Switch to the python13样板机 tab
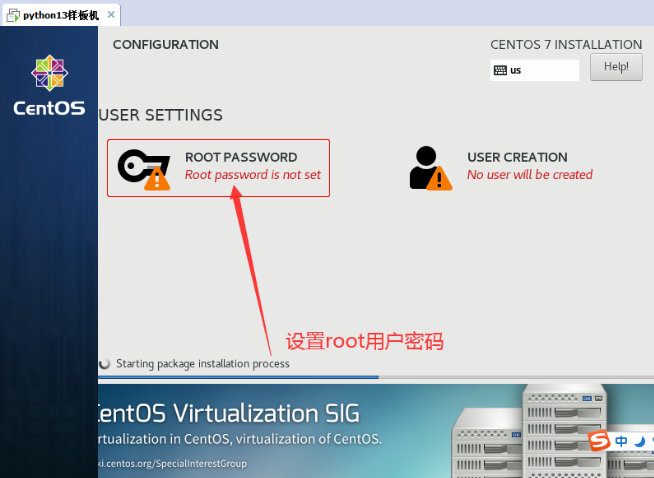The height and width of the screenshot is (478, 654). [61, 15]
